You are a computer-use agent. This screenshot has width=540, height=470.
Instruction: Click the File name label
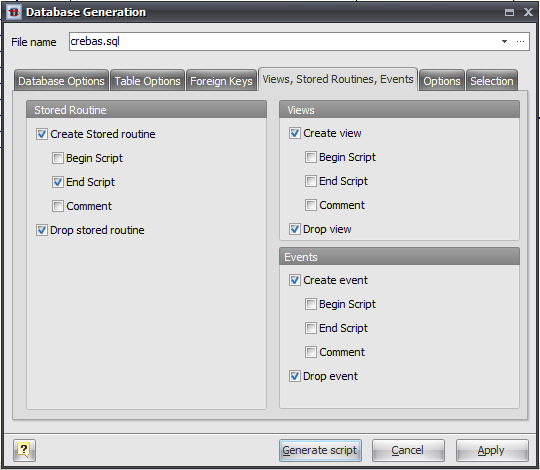(x=34, y=42)
